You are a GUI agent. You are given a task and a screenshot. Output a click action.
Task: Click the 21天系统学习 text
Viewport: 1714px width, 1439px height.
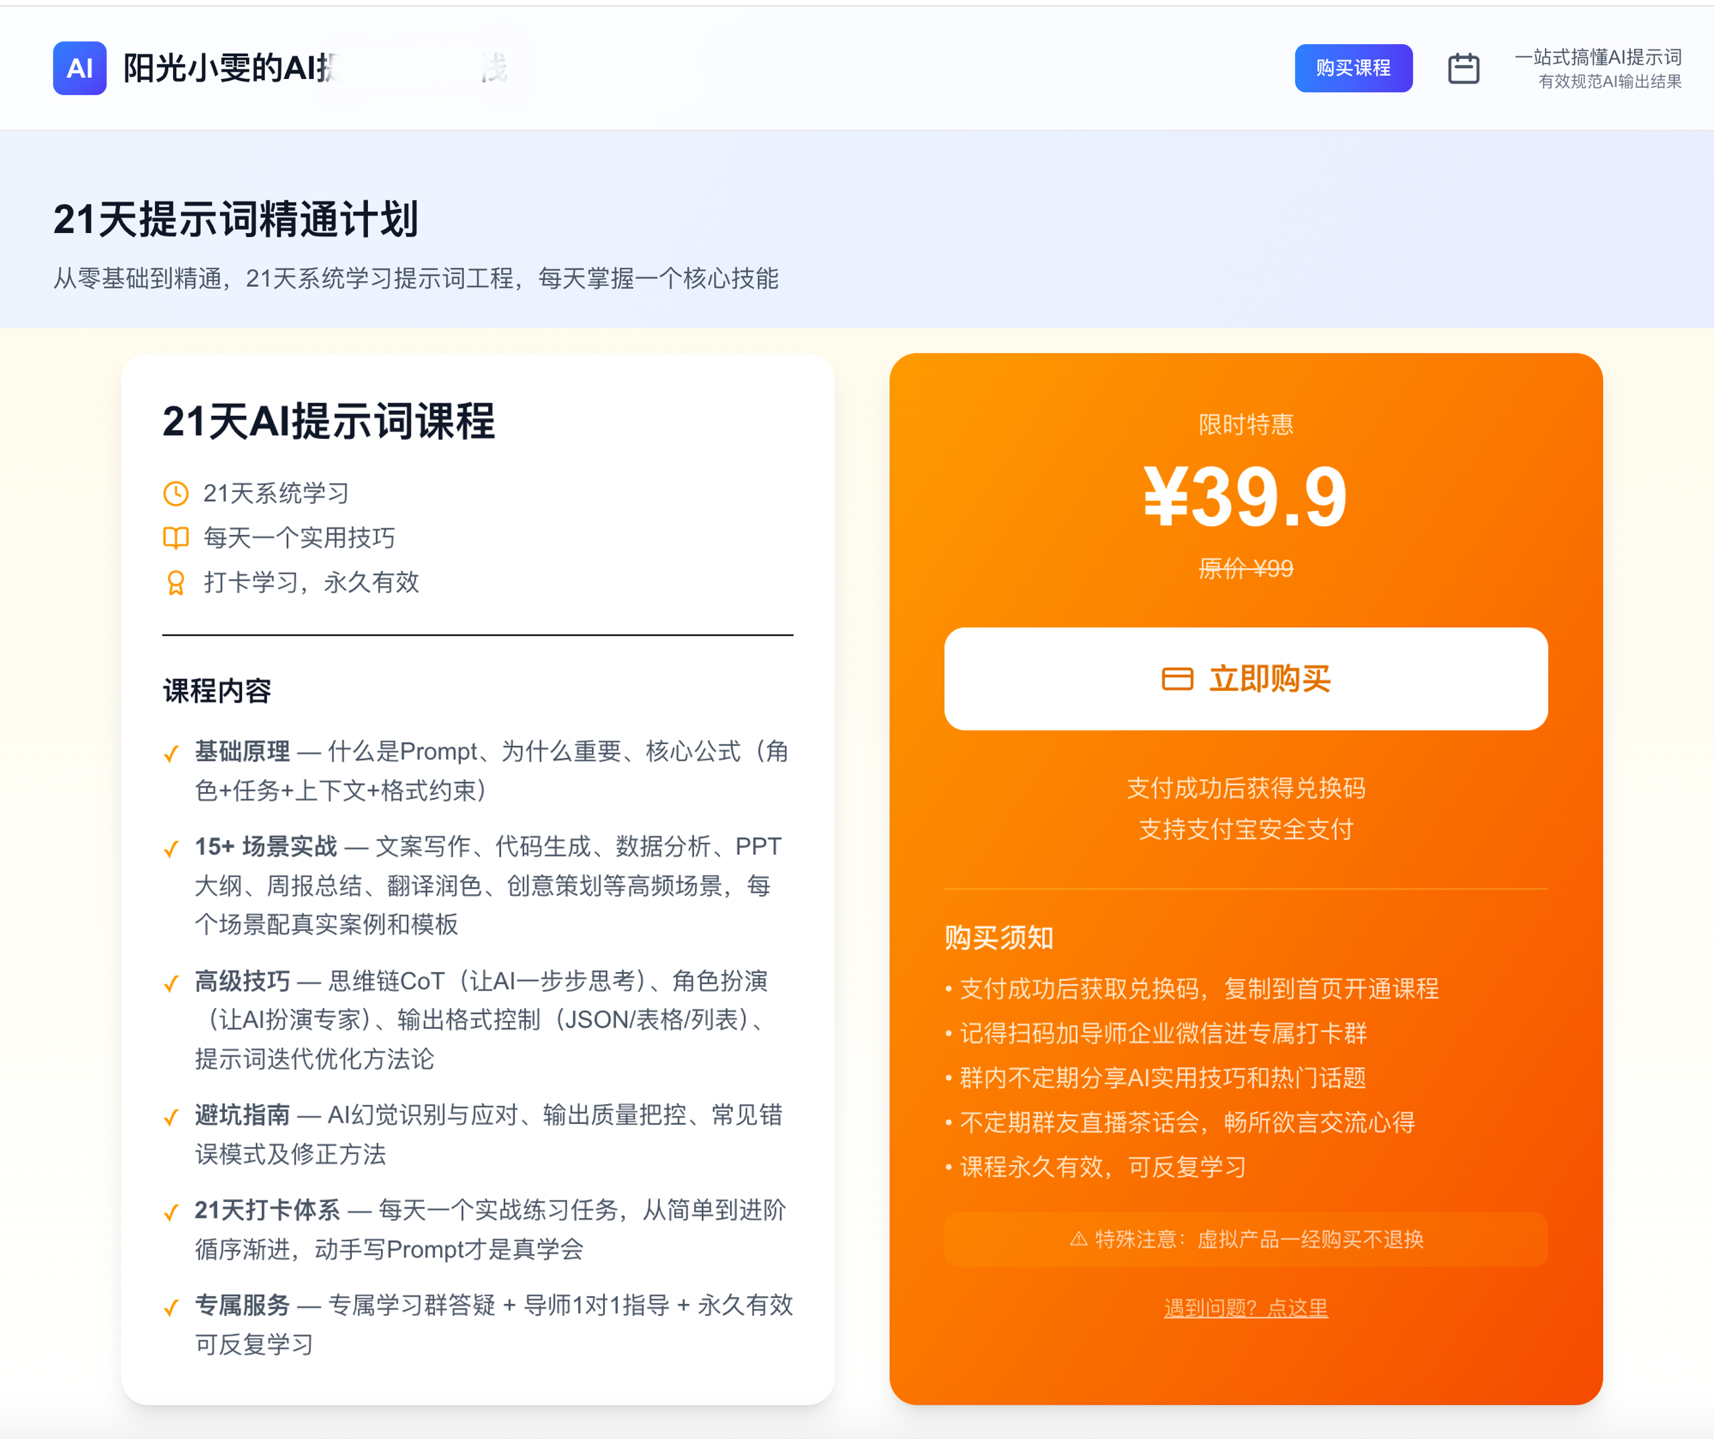276,493
